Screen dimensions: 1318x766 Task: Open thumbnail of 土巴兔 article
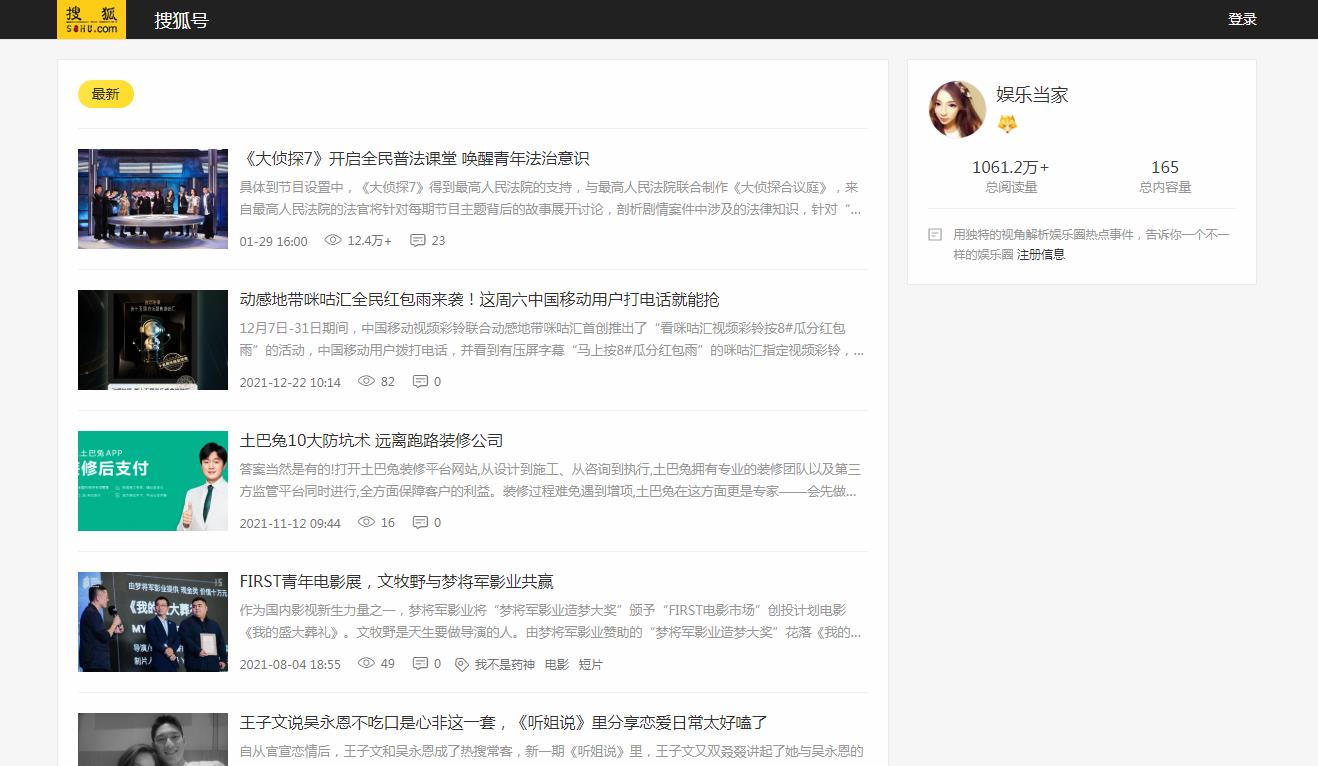153,481
